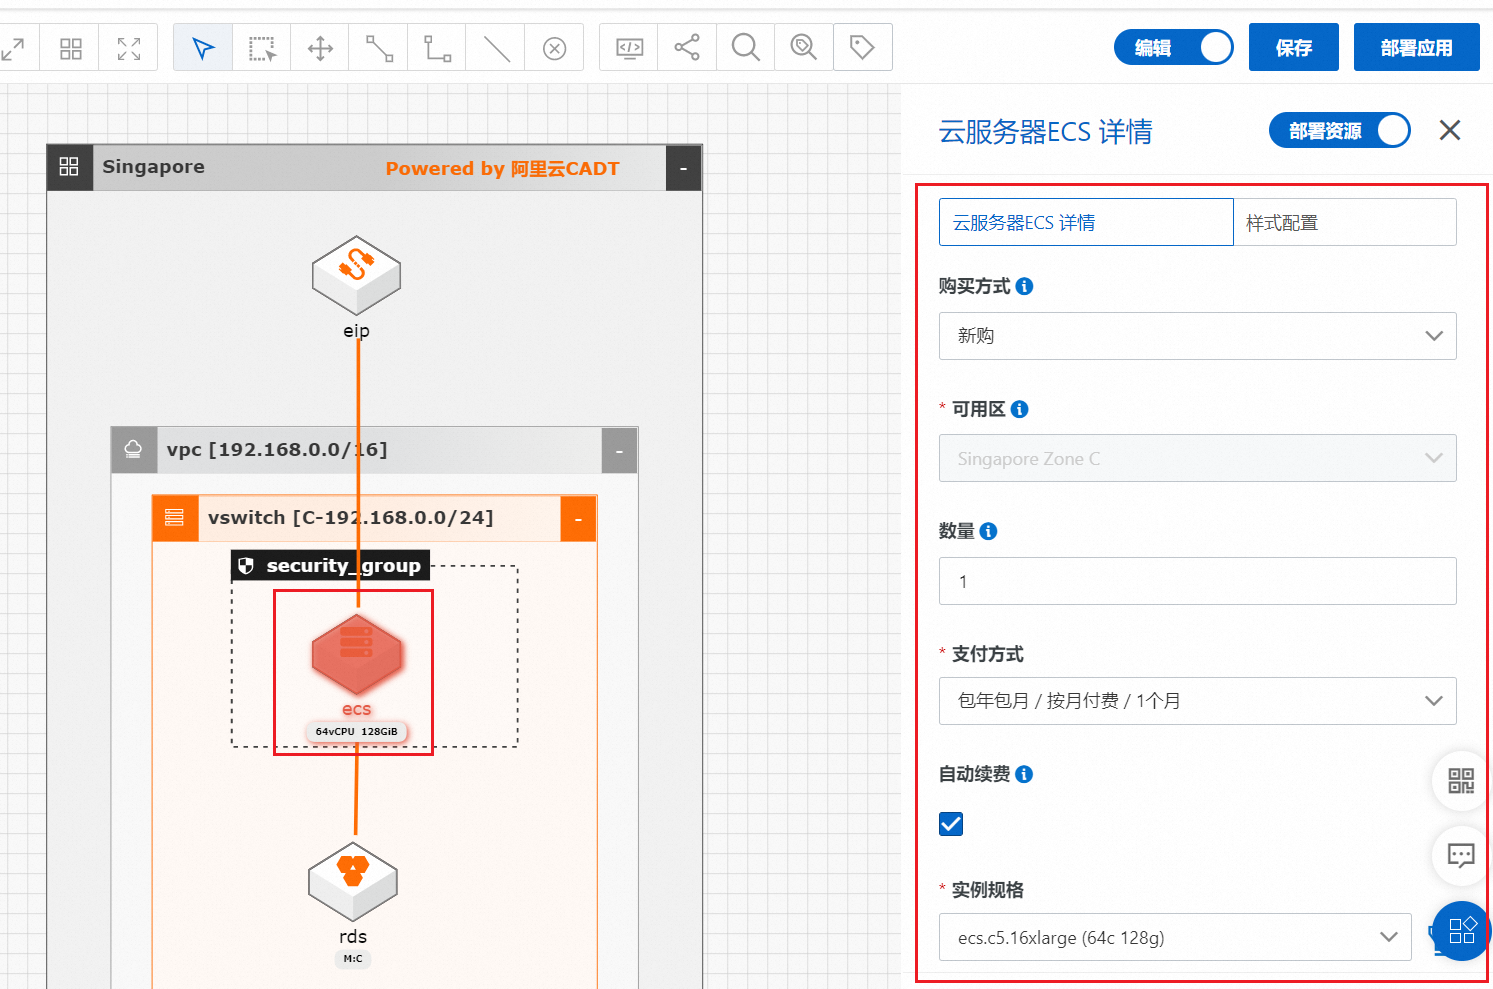This screenshot has height=989, width=1493.
Task: Click the M:C badge under rds
Action: tap(353, 958)
